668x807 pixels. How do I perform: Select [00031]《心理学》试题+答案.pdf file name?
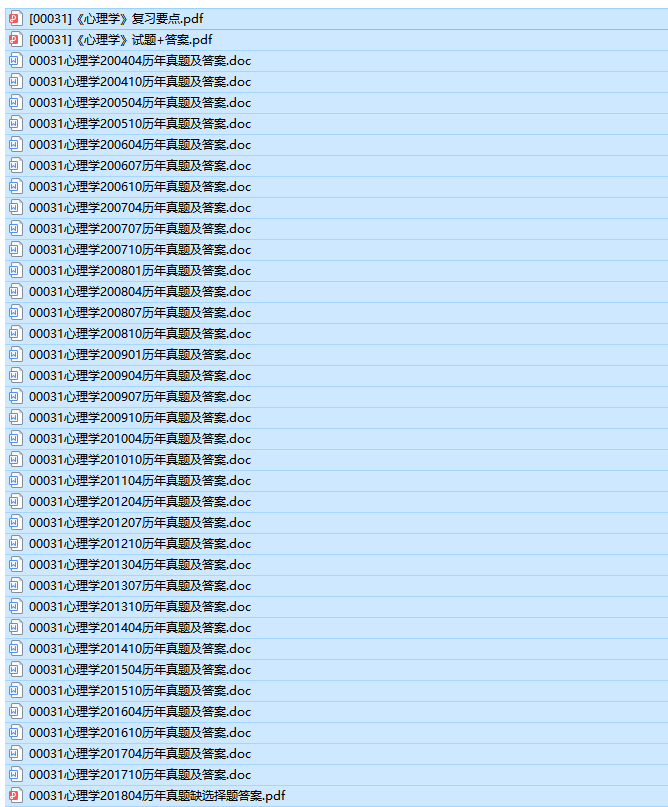[x=120, y=40]
